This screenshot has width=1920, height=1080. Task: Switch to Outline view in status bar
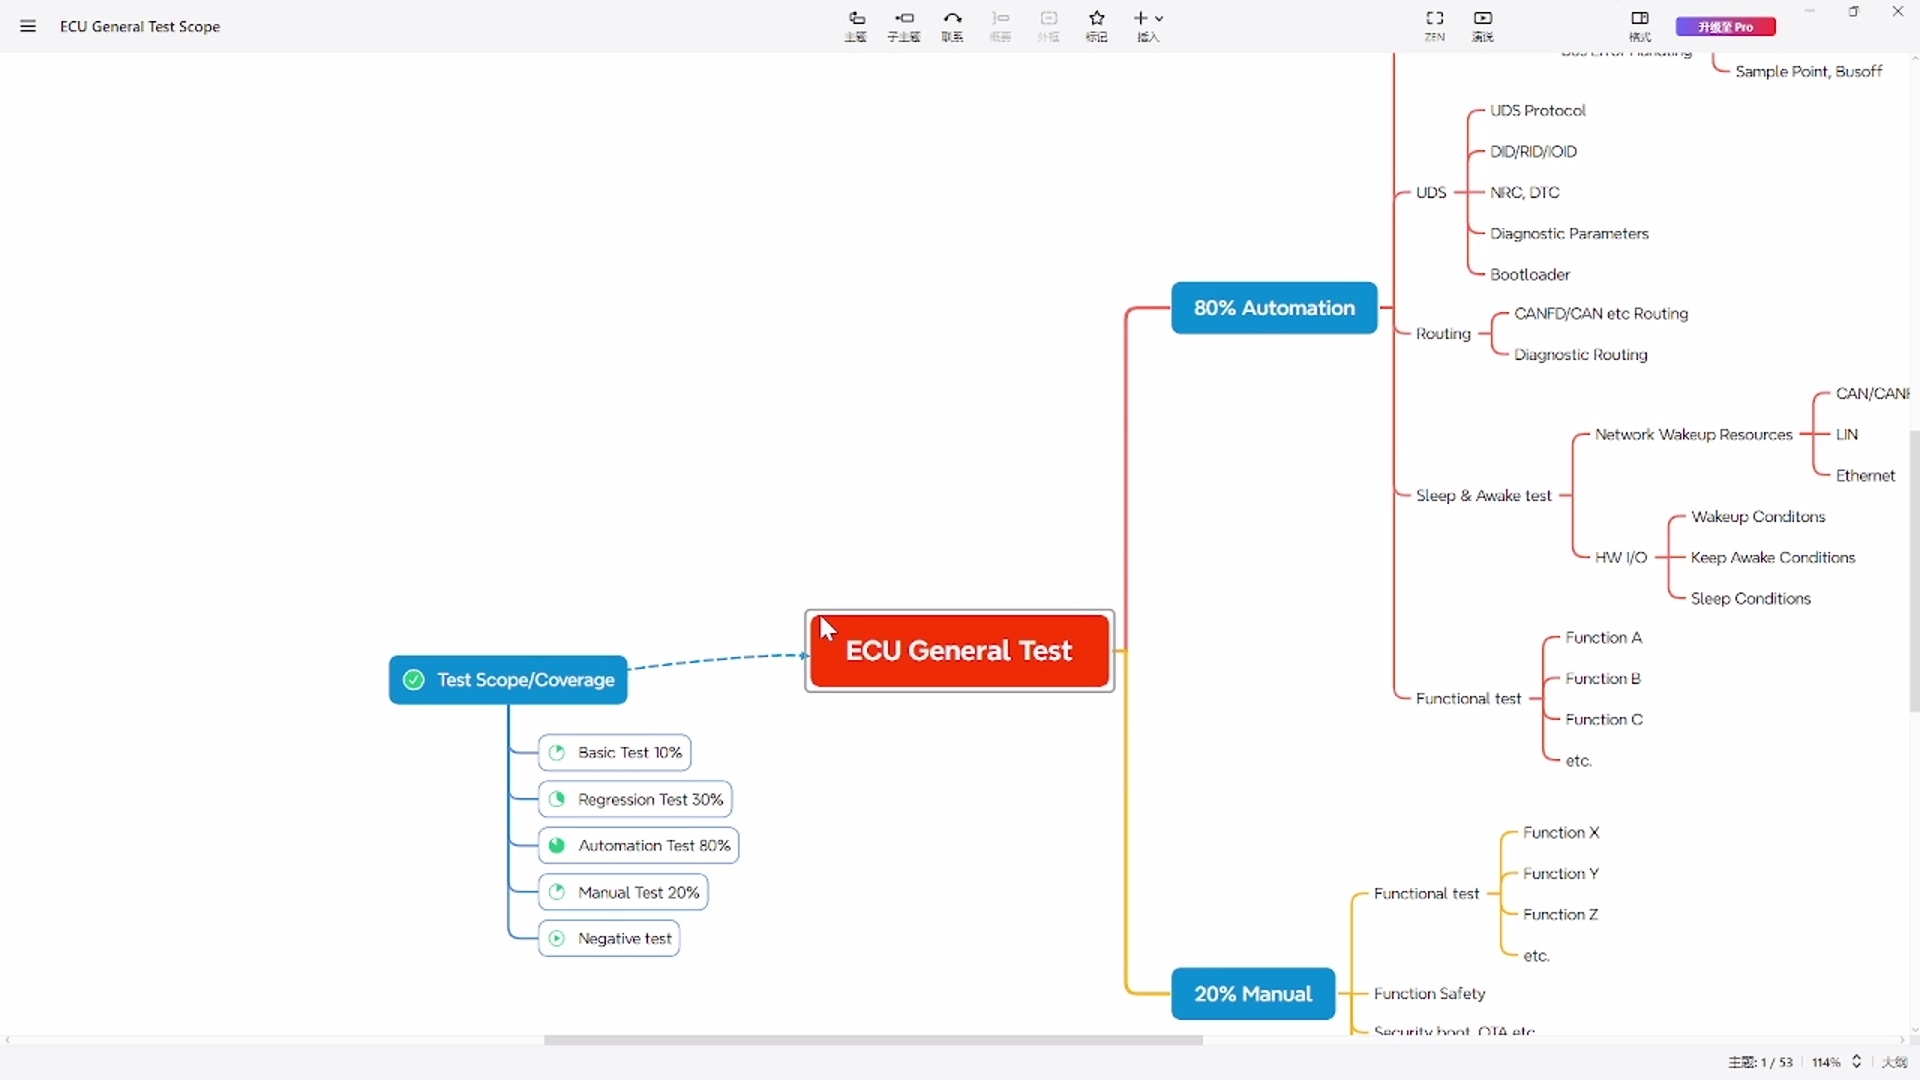[1894, 1062]
